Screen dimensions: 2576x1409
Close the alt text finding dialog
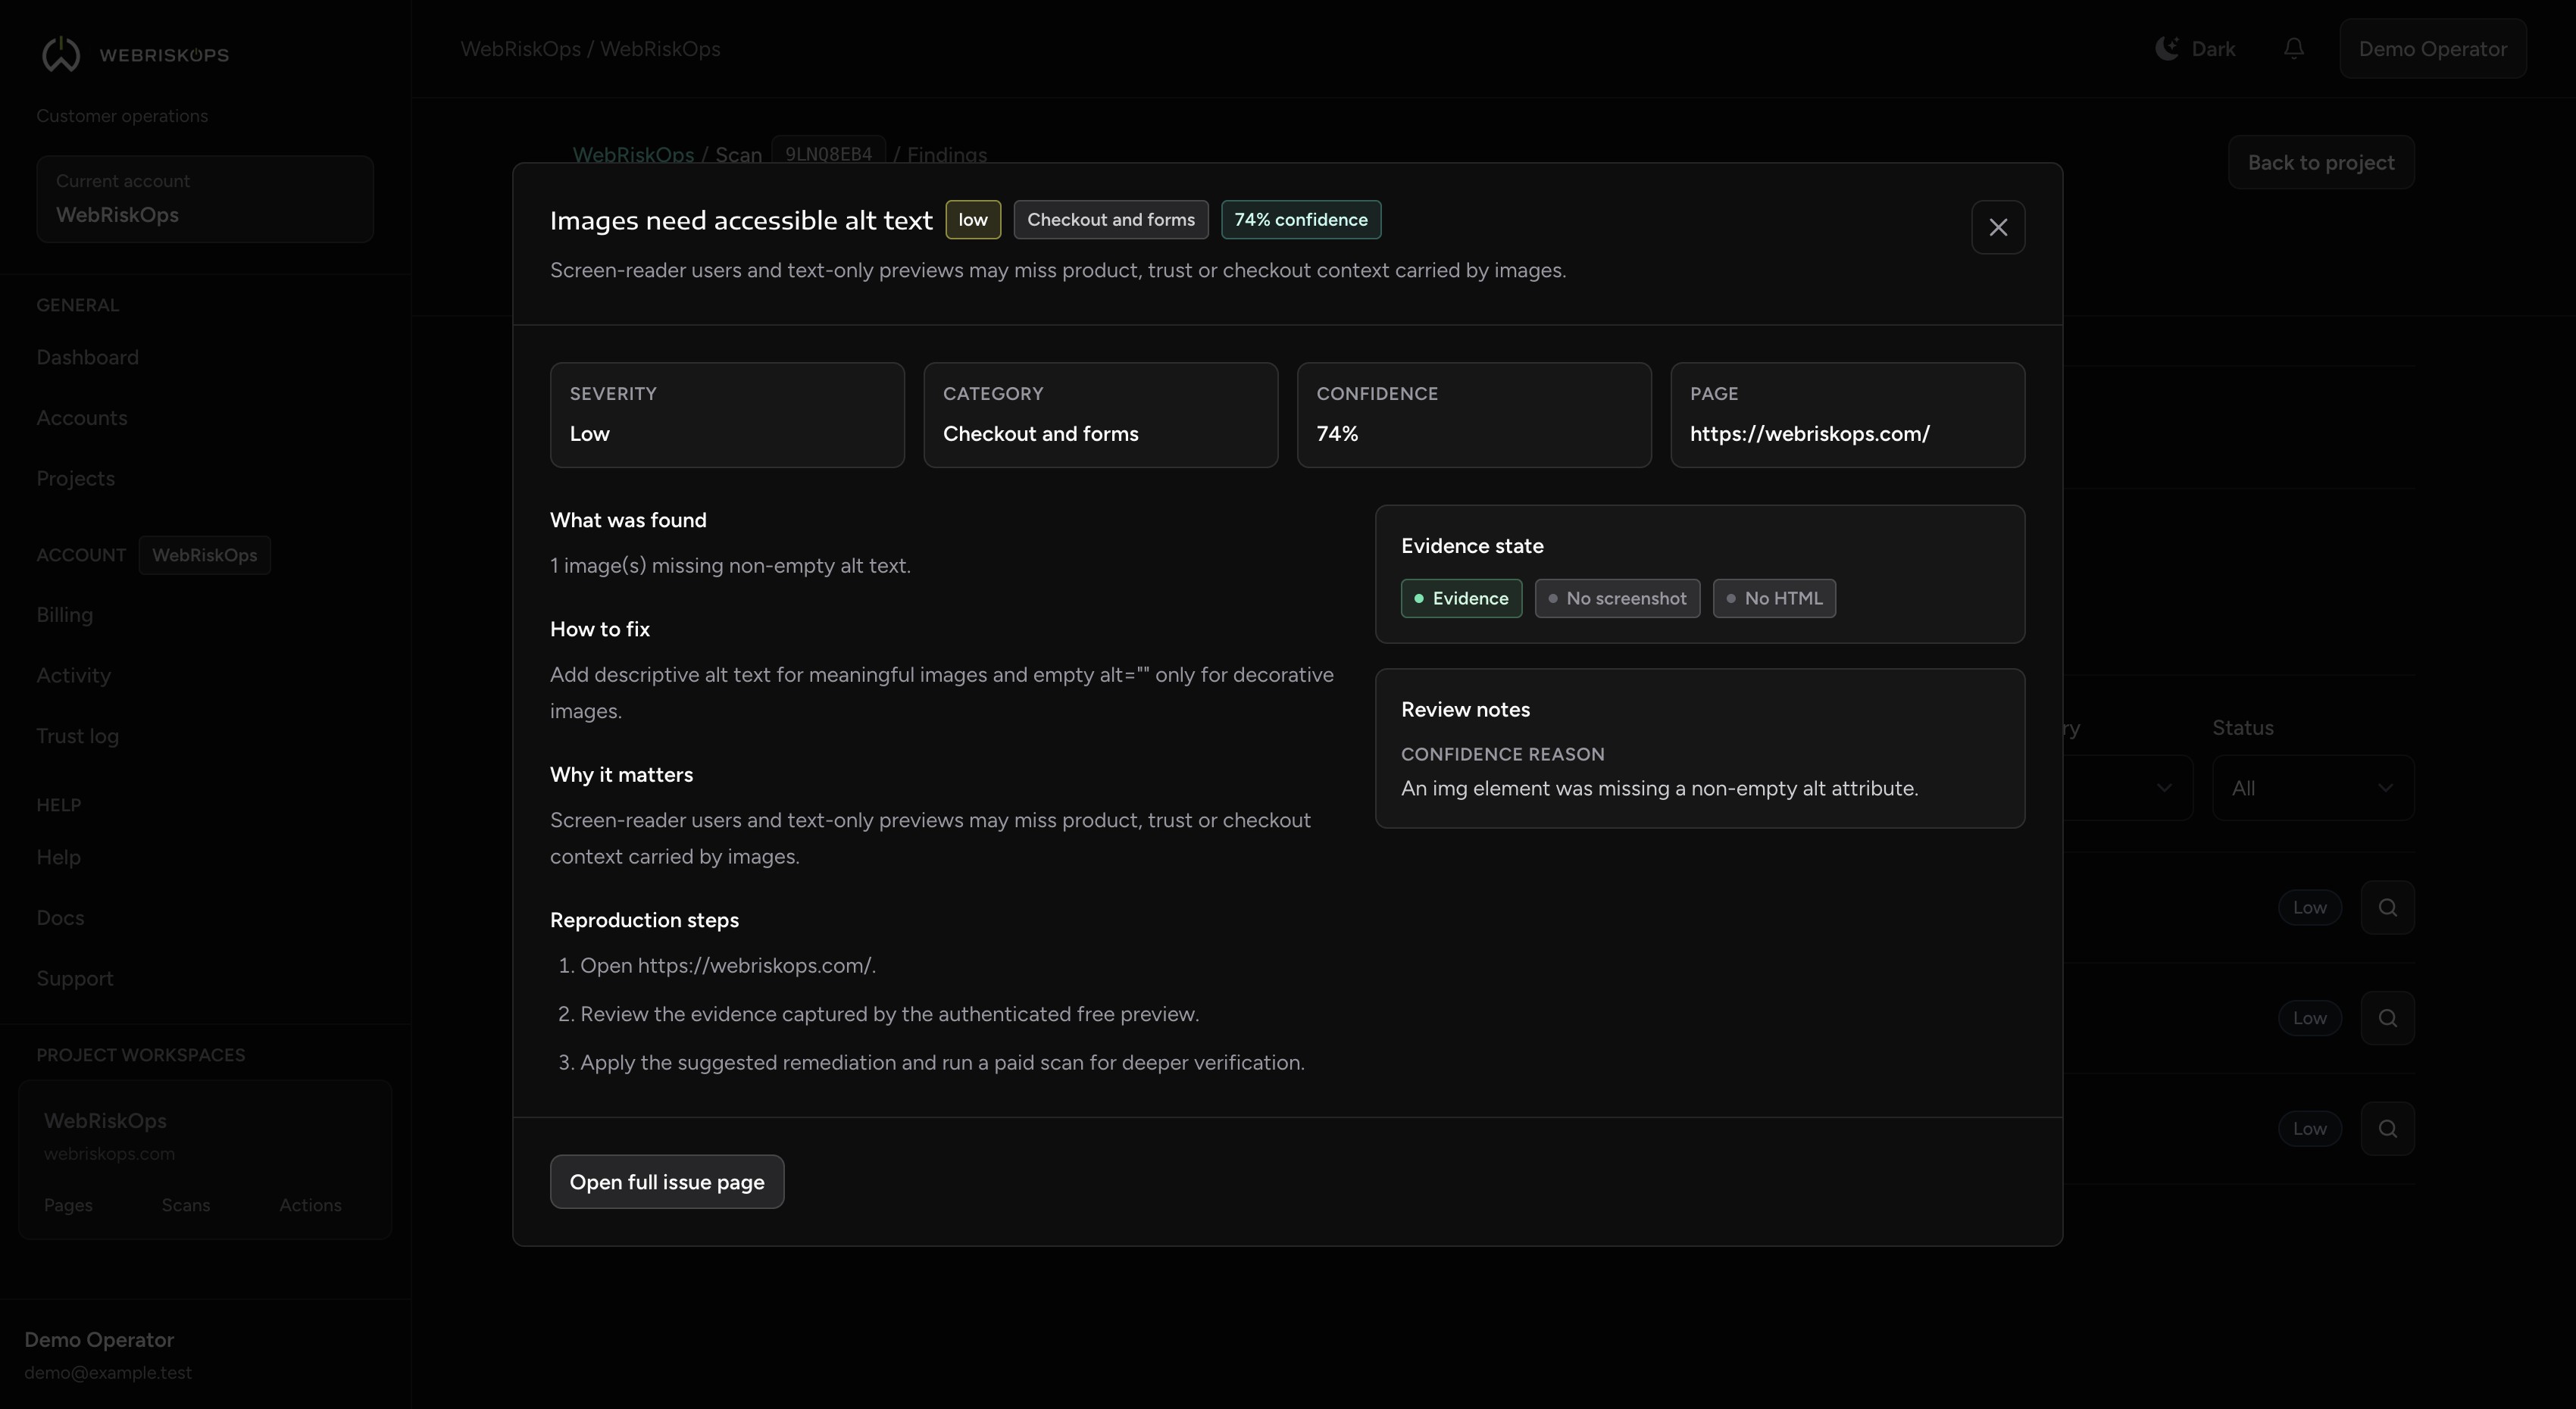(1997, 227)
